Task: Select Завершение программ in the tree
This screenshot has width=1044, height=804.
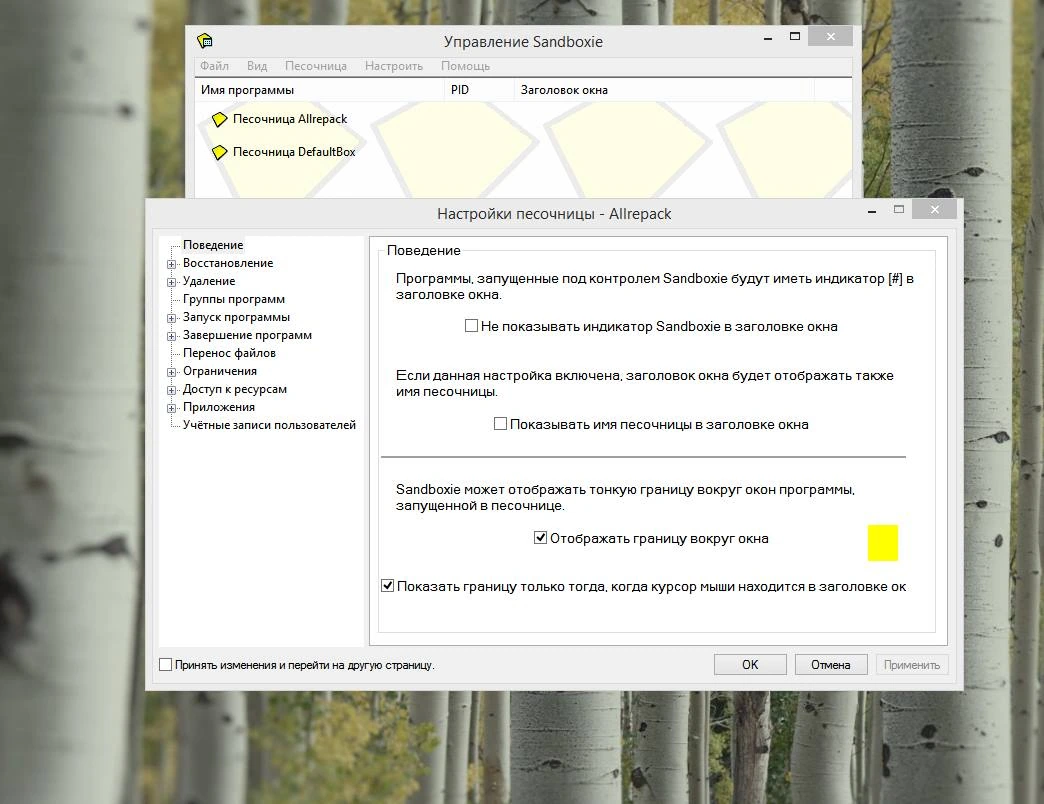Action: click(x=247, y=335)
